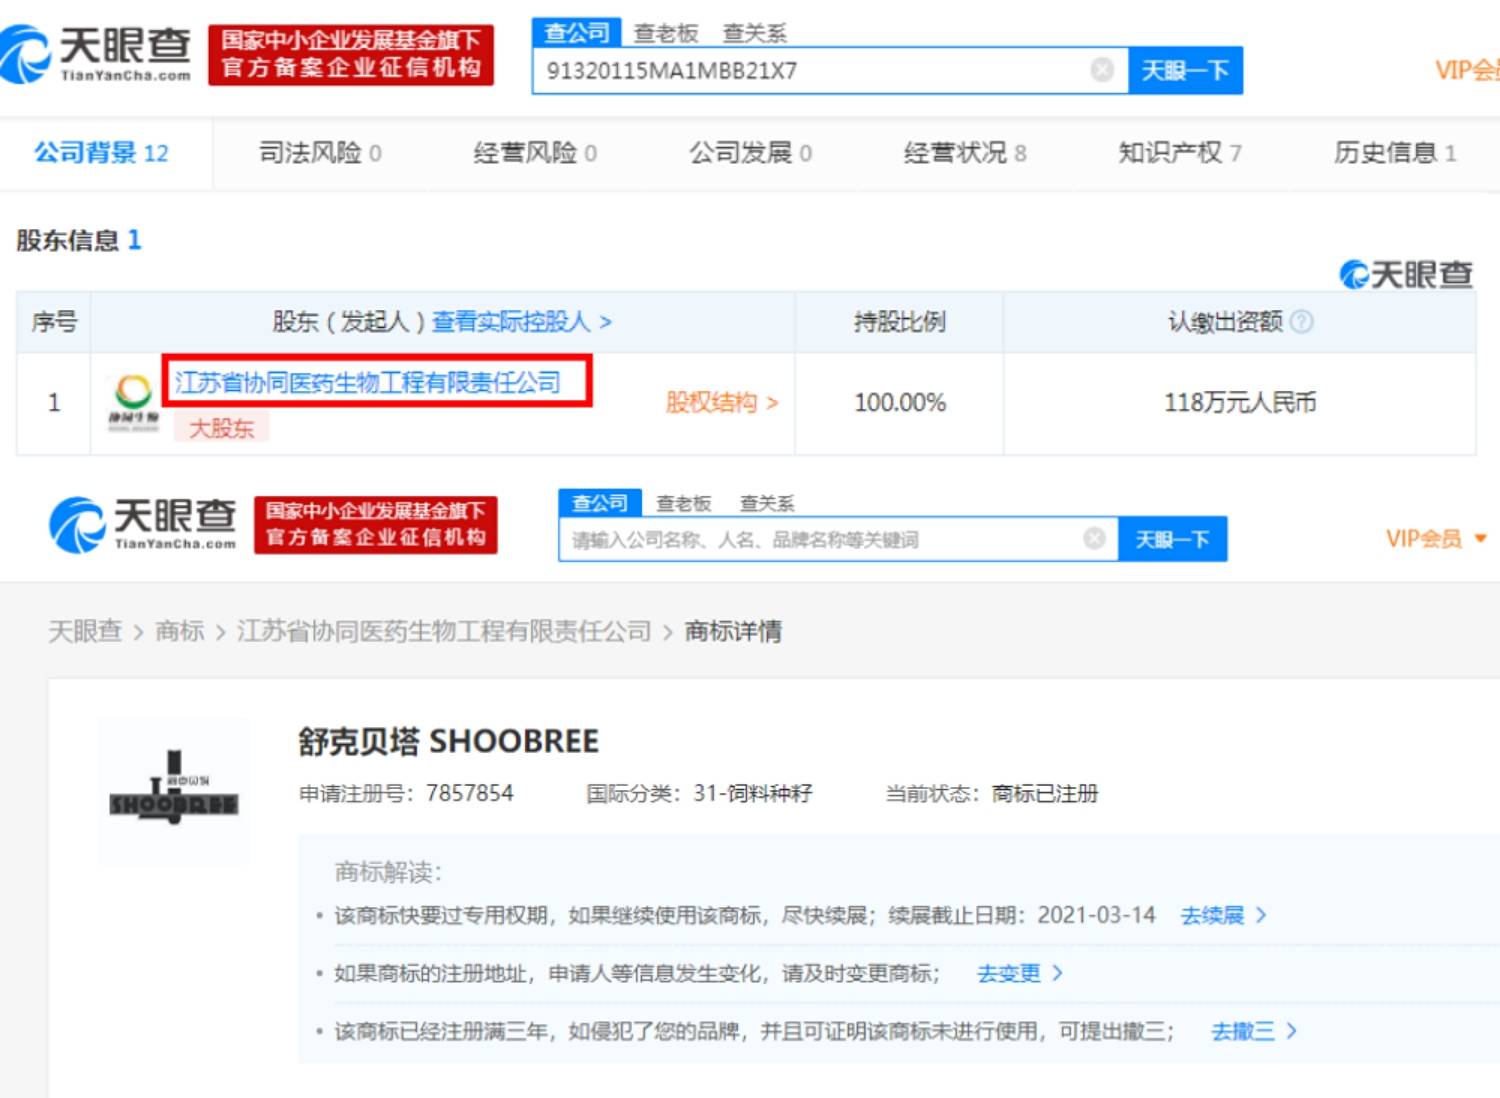
Task: Select registration number 7857854
Action: pos(470,793)
